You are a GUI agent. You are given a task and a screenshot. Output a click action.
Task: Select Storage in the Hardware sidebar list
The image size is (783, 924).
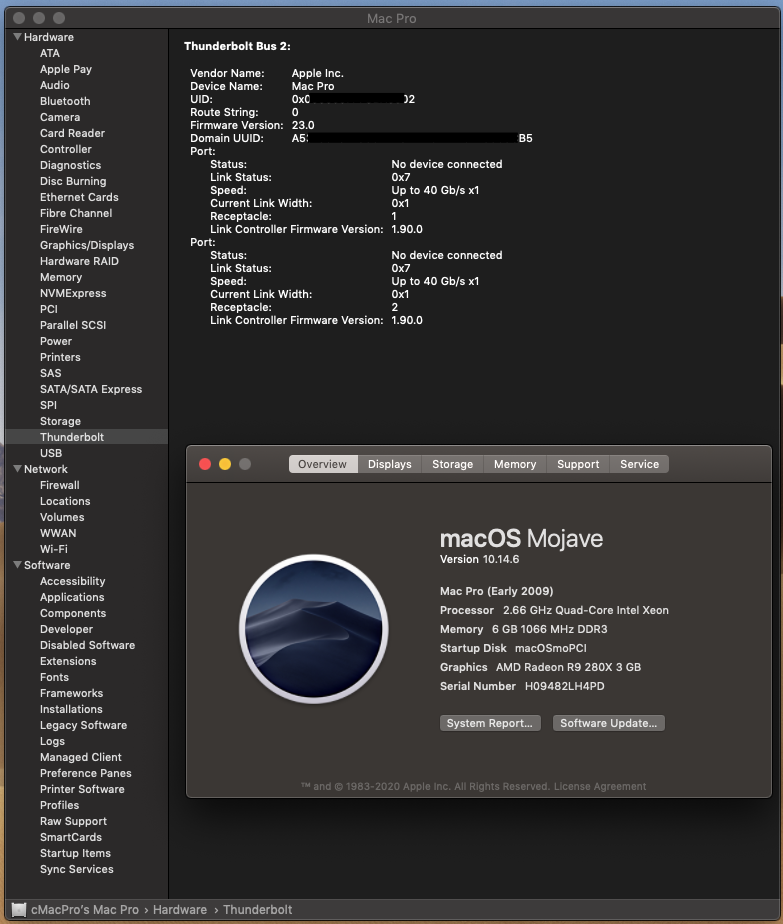[60, 421]
